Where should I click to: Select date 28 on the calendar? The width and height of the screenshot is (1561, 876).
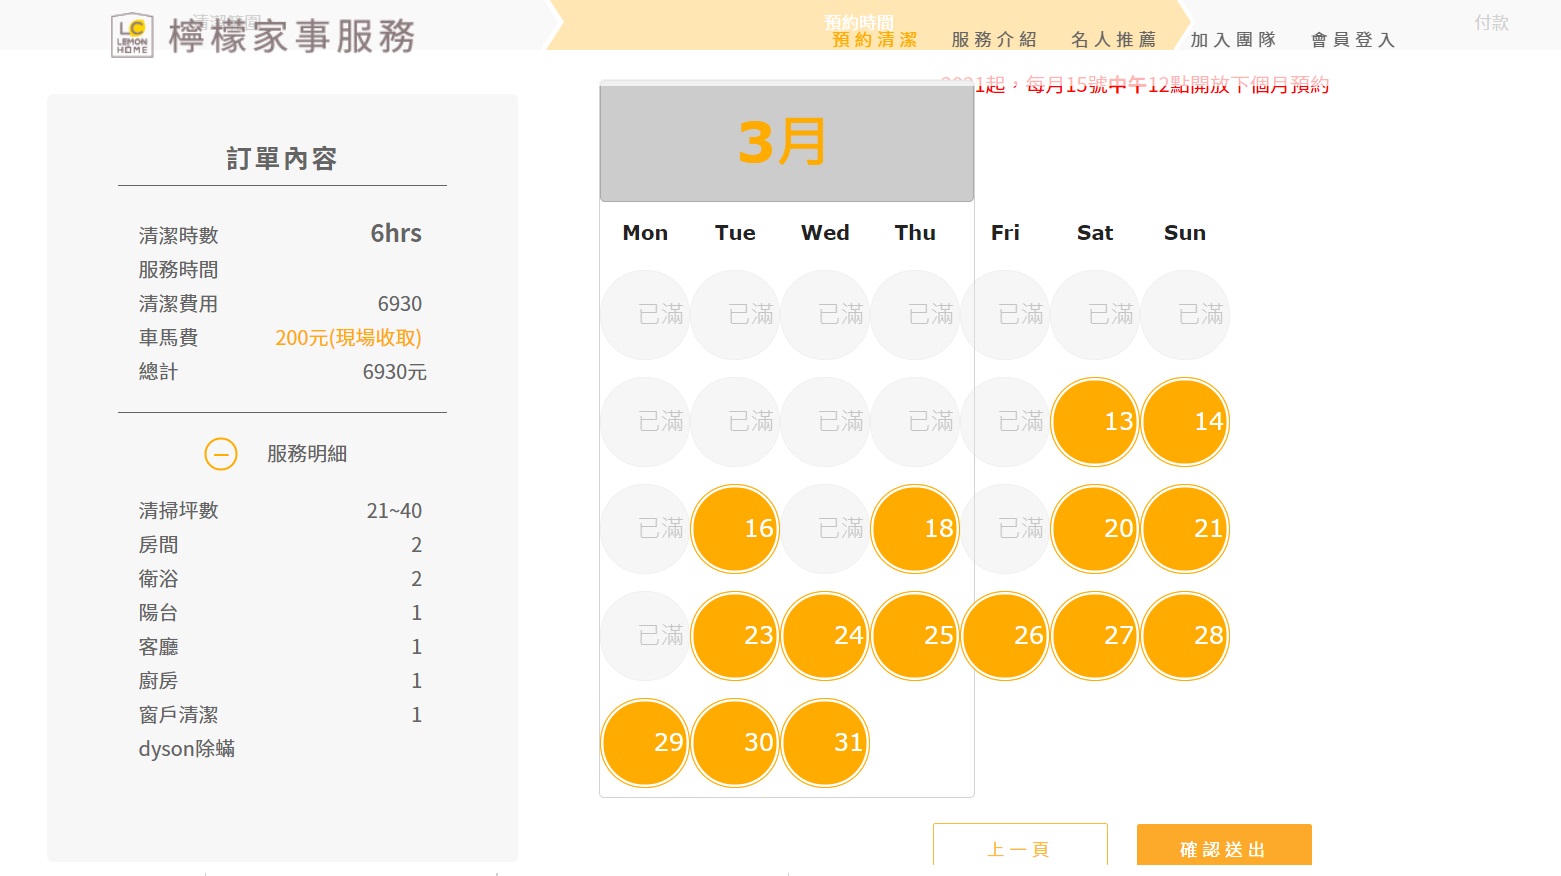point(1185,636)
